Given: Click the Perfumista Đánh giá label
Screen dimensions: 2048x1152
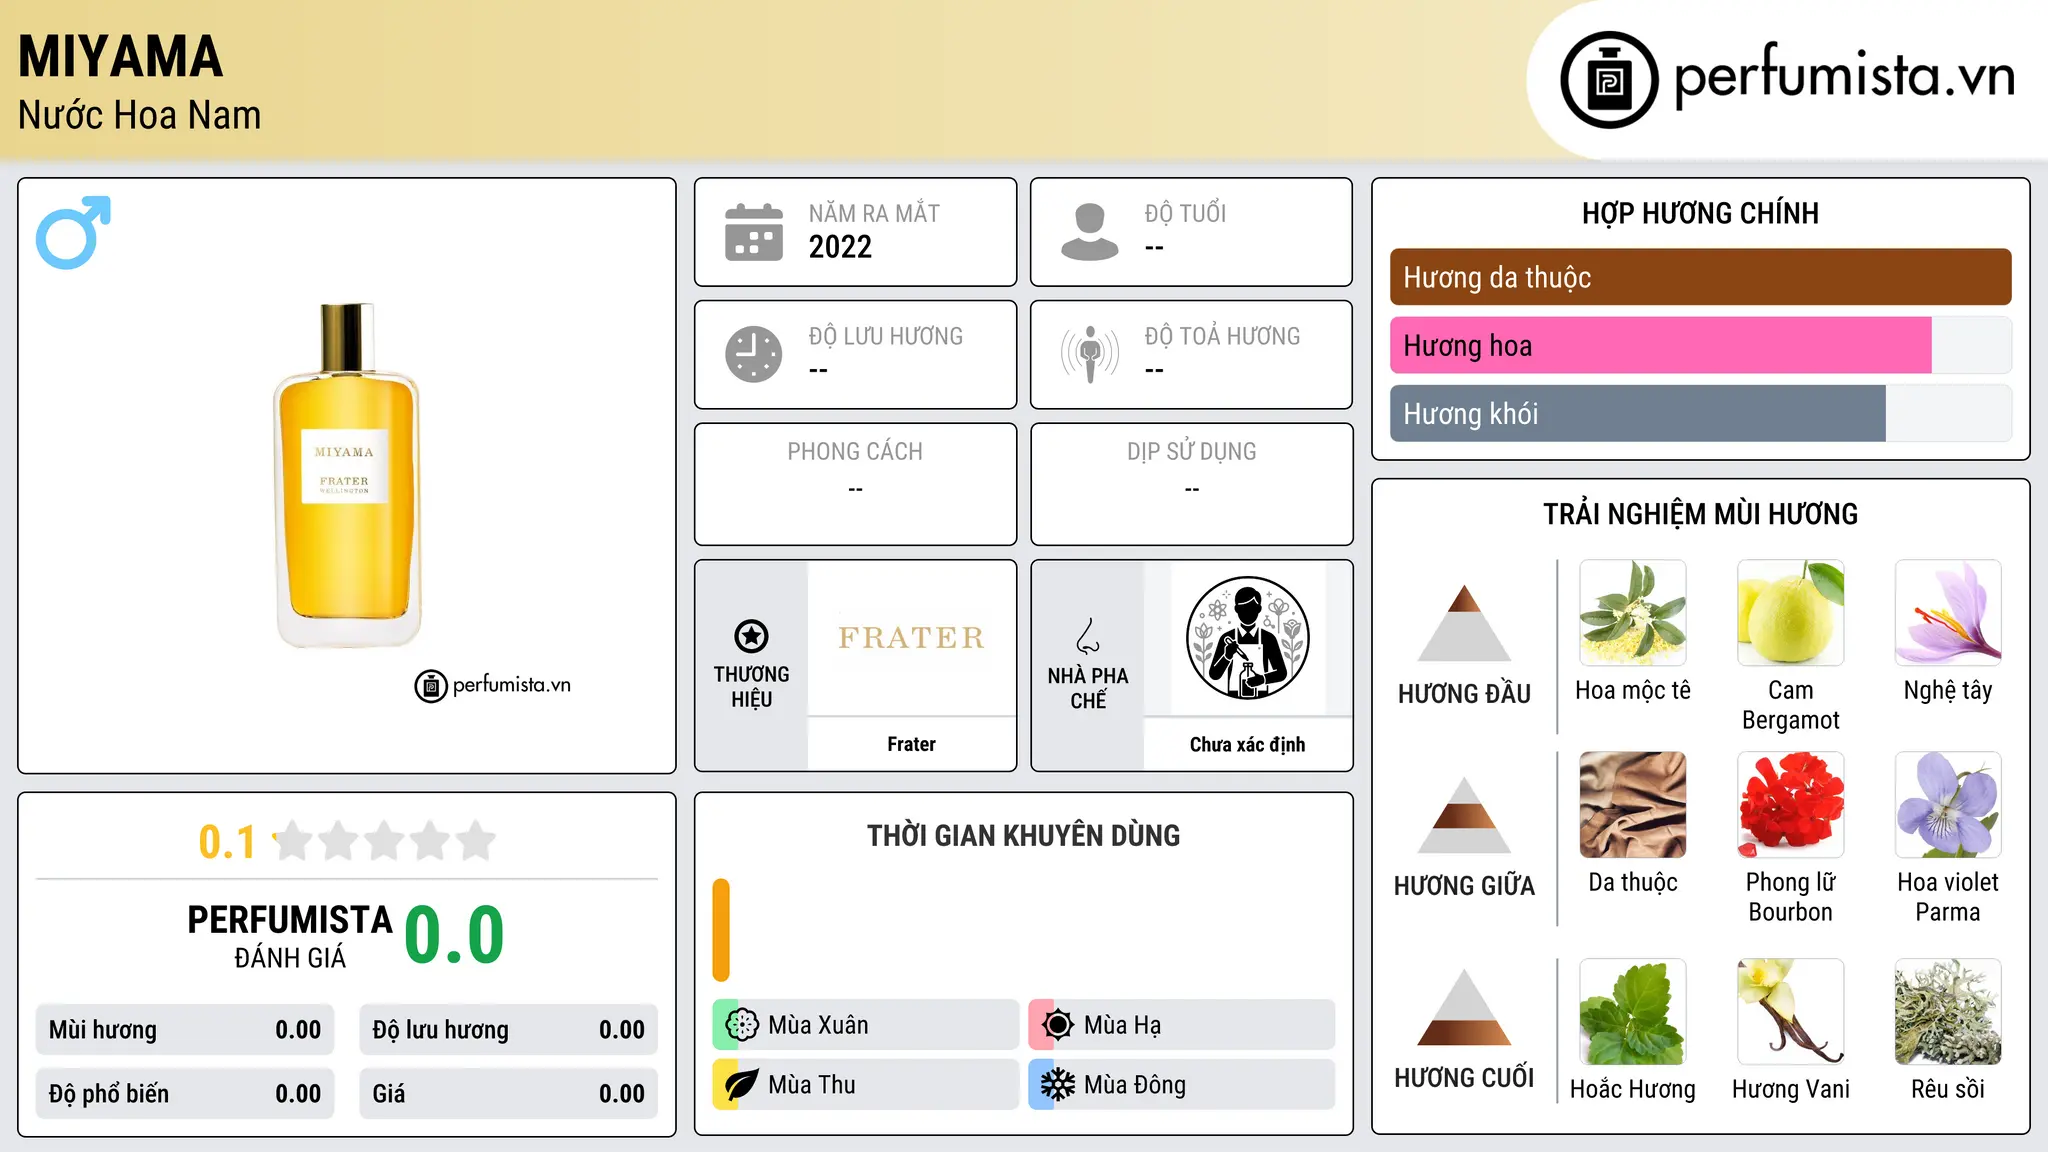Looking at the screenshot, I should pos(290,937).
